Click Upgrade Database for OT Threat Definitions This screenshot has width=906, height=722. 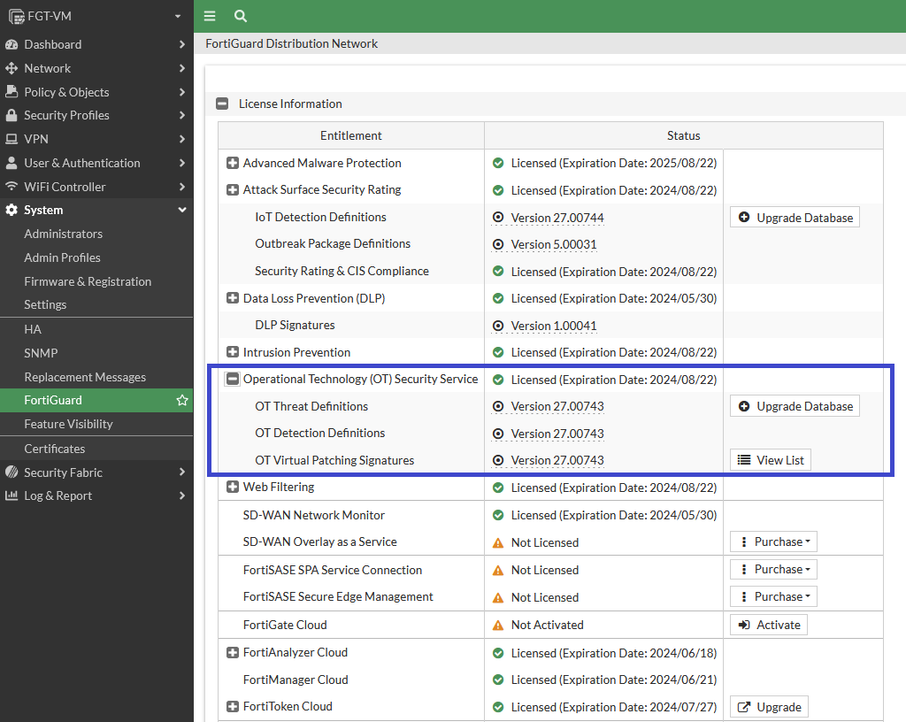click(795, 406)
